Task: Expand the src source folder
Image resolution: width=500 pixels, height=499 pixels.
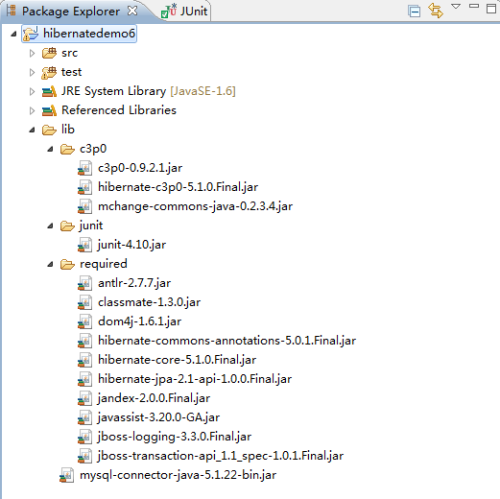Action: [32, 53]
